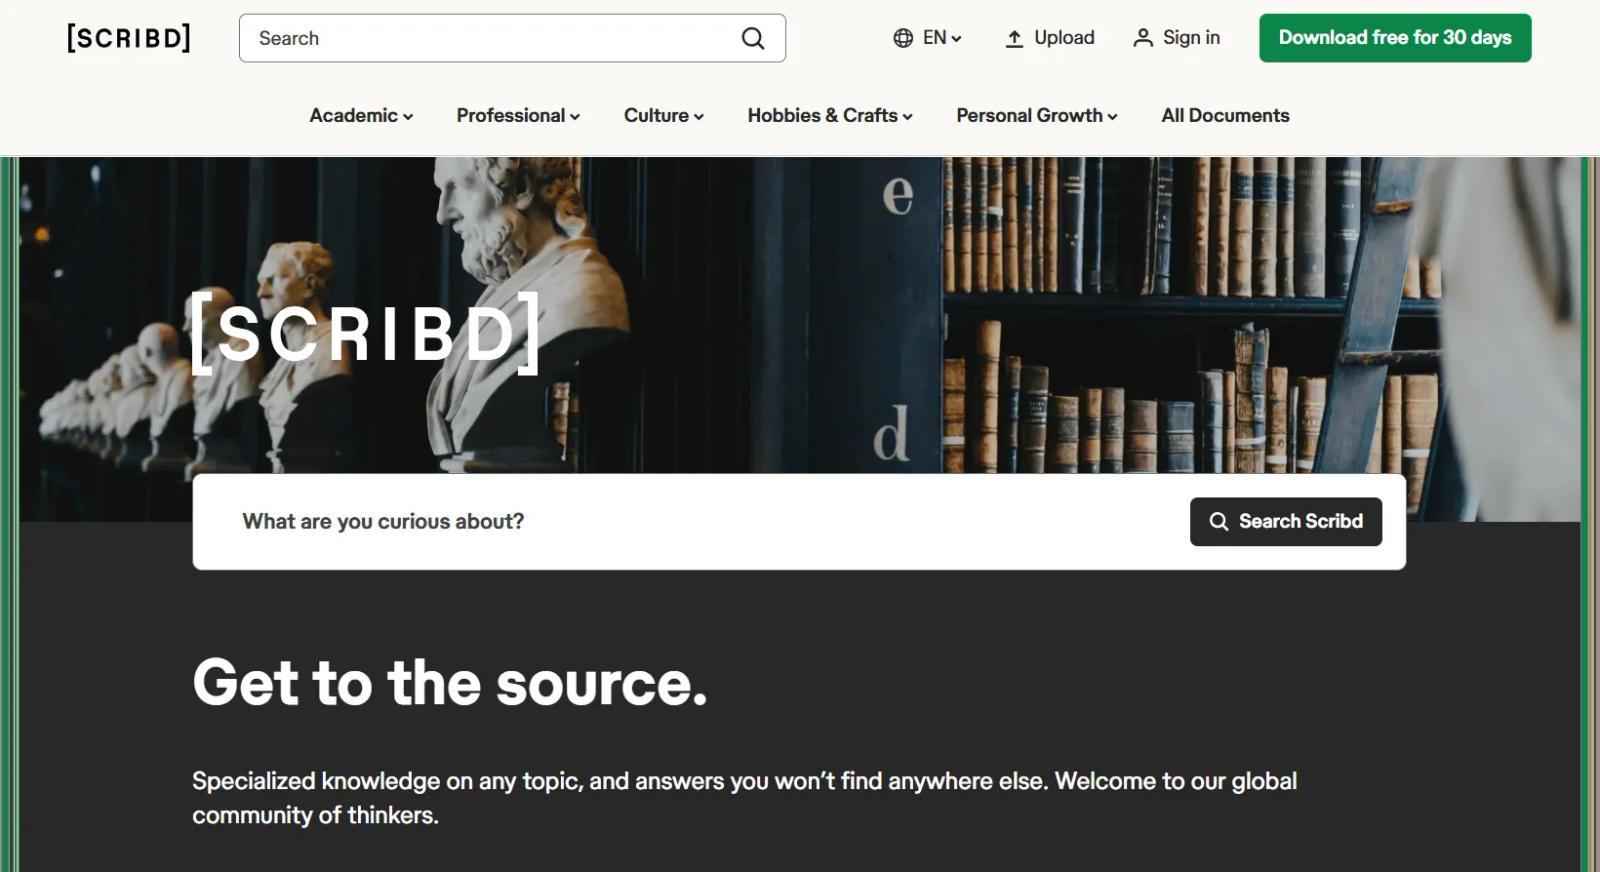Click the person icon beside Sign in
Viewport: 1600px width, 872px height.
point(1143,38)
